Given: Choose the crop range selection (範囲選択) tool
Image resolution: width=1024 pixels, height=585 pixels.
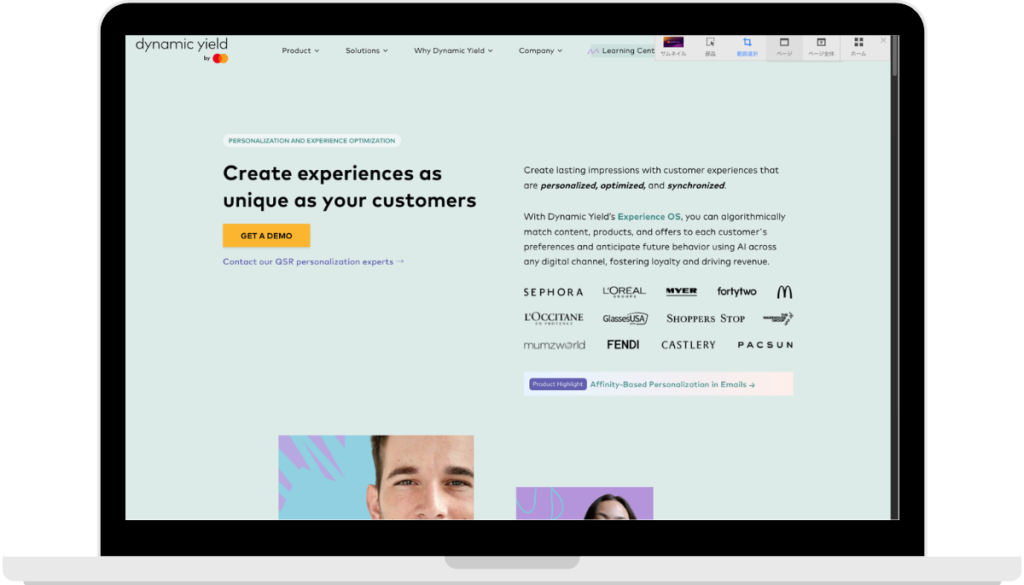Looking at the screenshot, I should (x=747, y=47).
